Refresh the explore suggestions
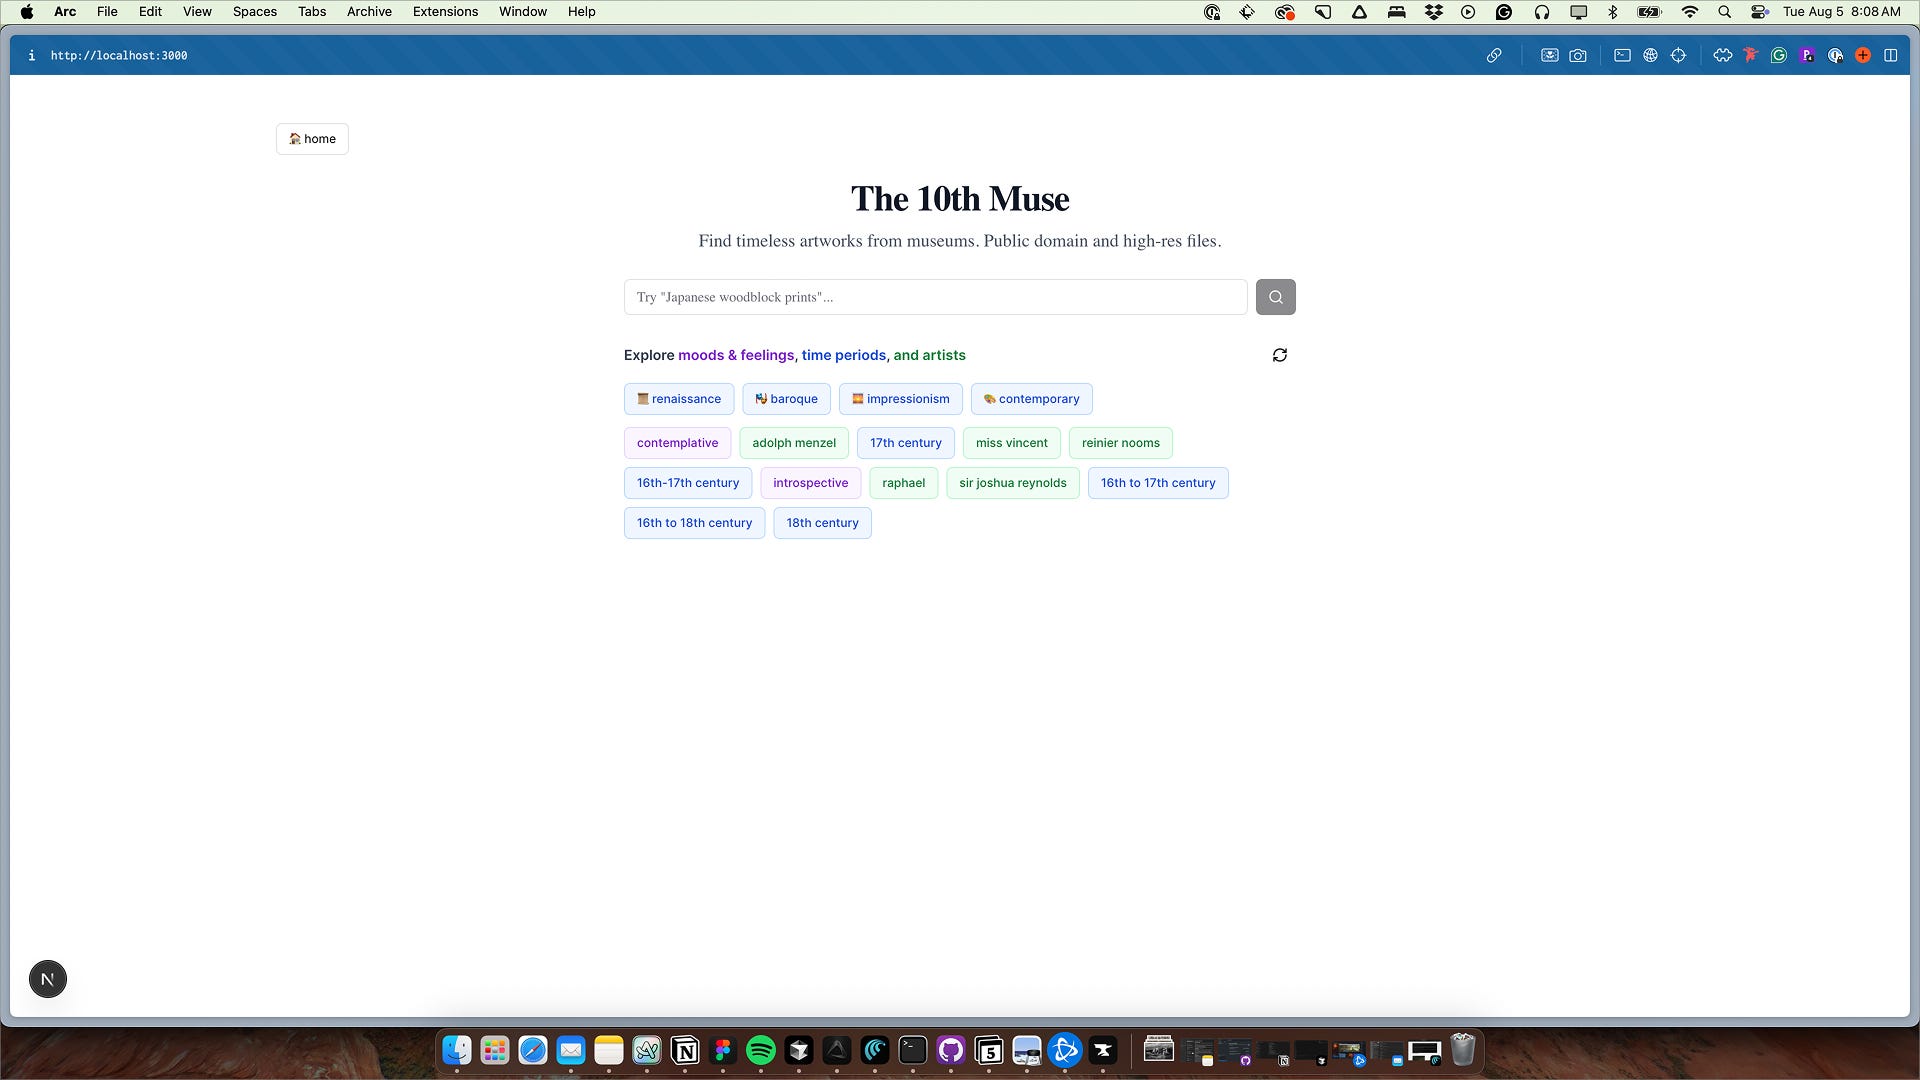The image size is (1920, 1080). [1279, 355]
